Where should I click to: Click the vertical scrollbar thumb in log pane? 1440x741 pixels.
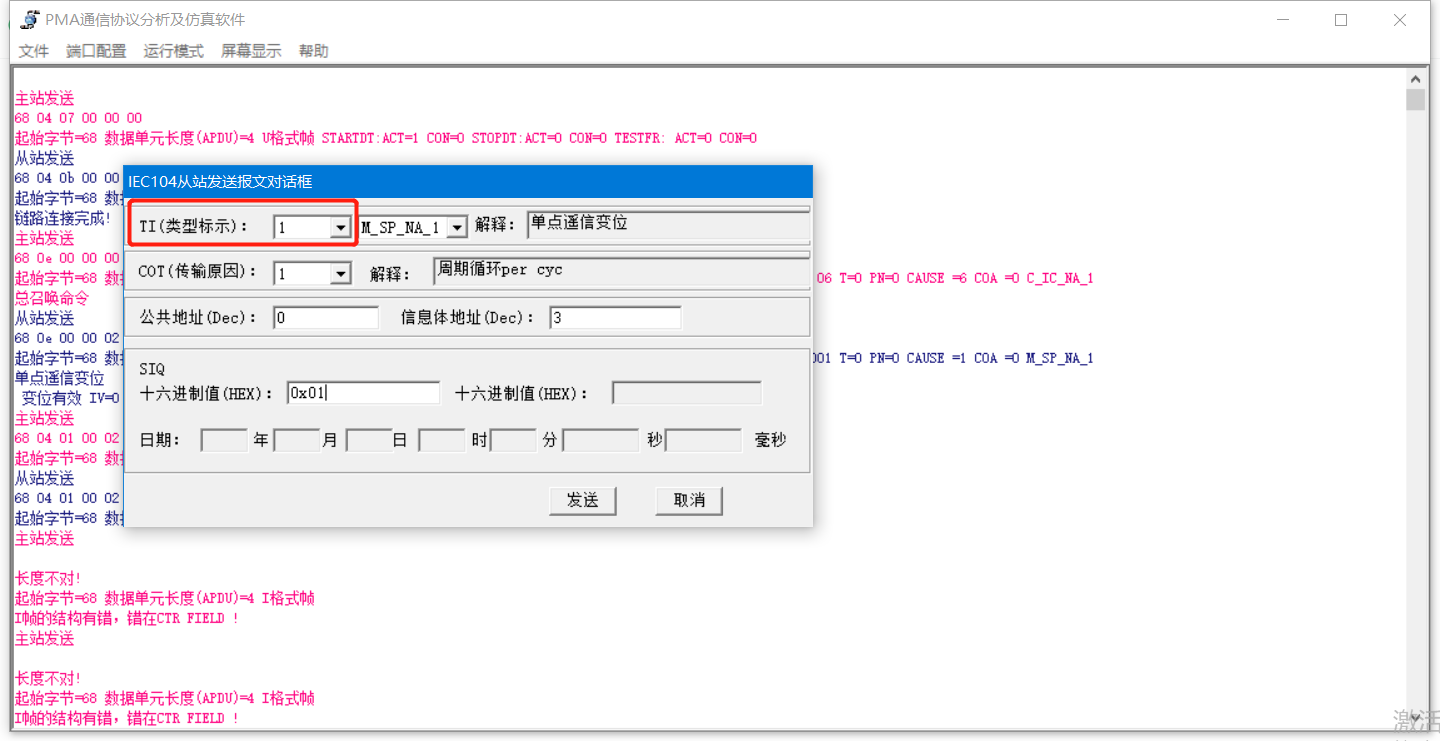coord(1415,100)
